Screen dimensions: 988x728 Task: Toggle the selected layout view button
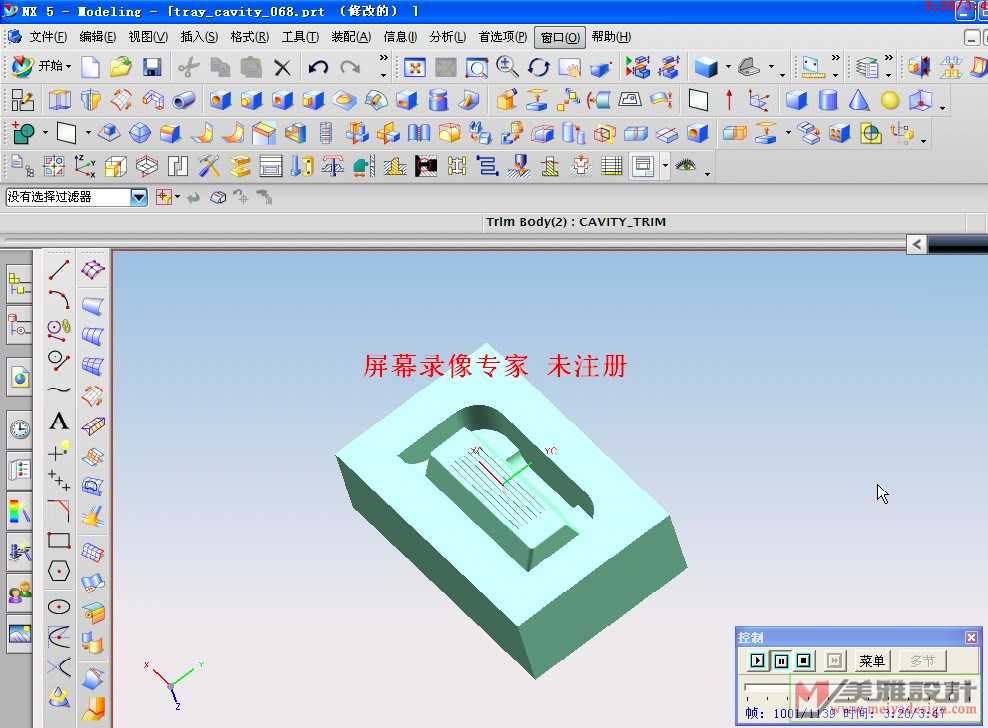click(x=643, y=166)
